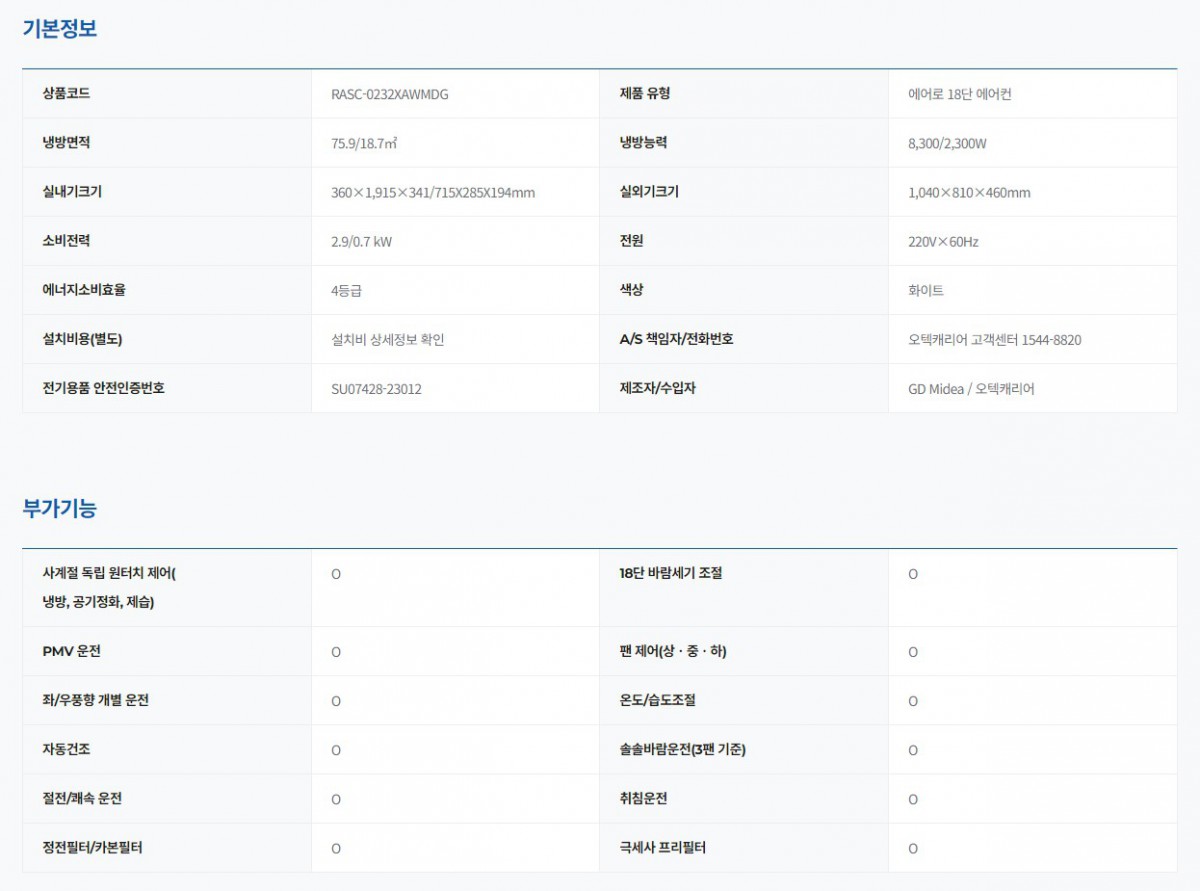
Task: Click the 화이트 color value
Action: (x=925, y=291)
